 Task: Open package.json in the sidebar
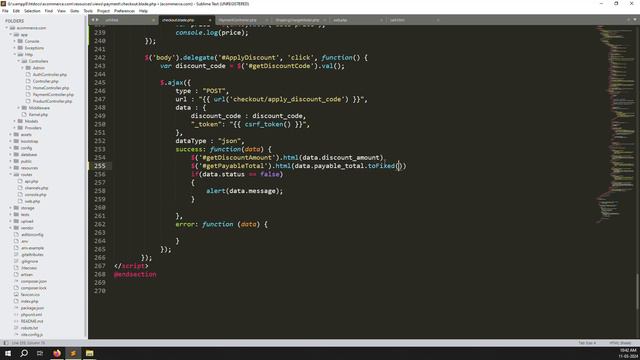click(32, 308)
